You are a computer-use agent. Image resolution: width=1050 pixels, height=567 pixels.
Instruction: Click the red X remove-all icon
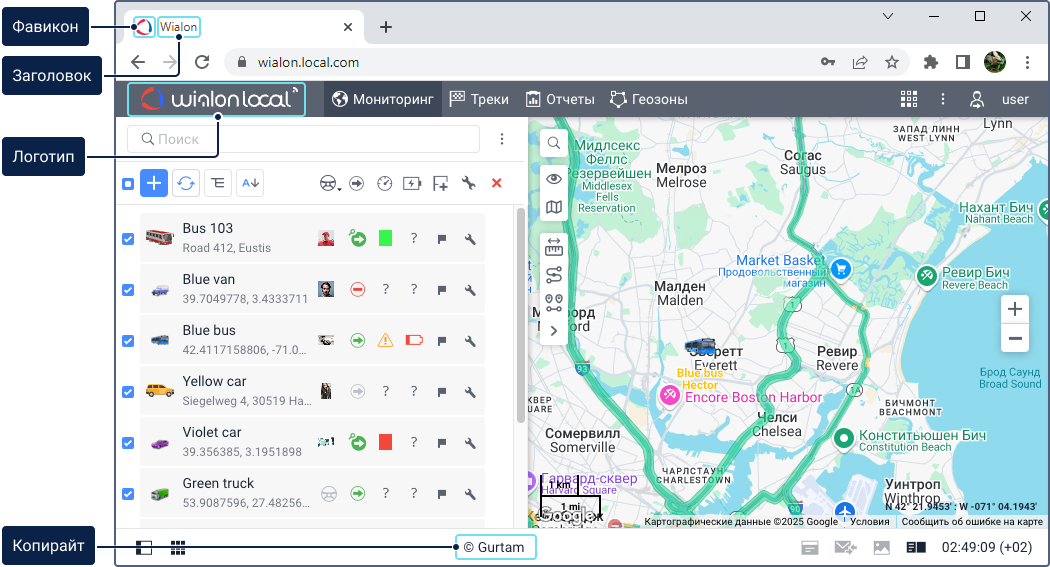[x=497, y=183]
